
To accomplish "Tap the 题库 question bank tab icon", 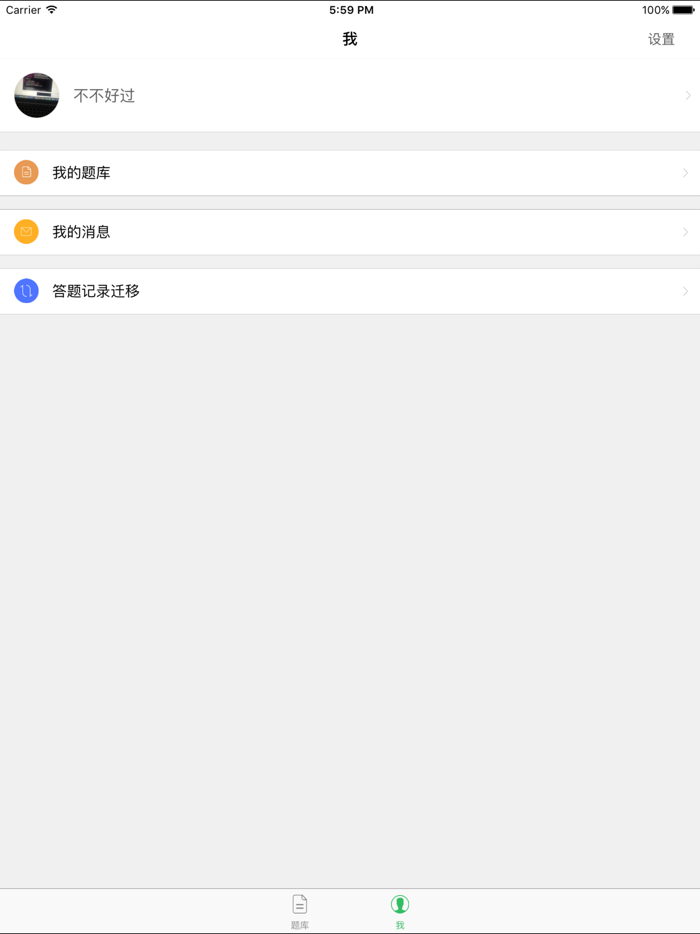I will [x=299, y=903].
